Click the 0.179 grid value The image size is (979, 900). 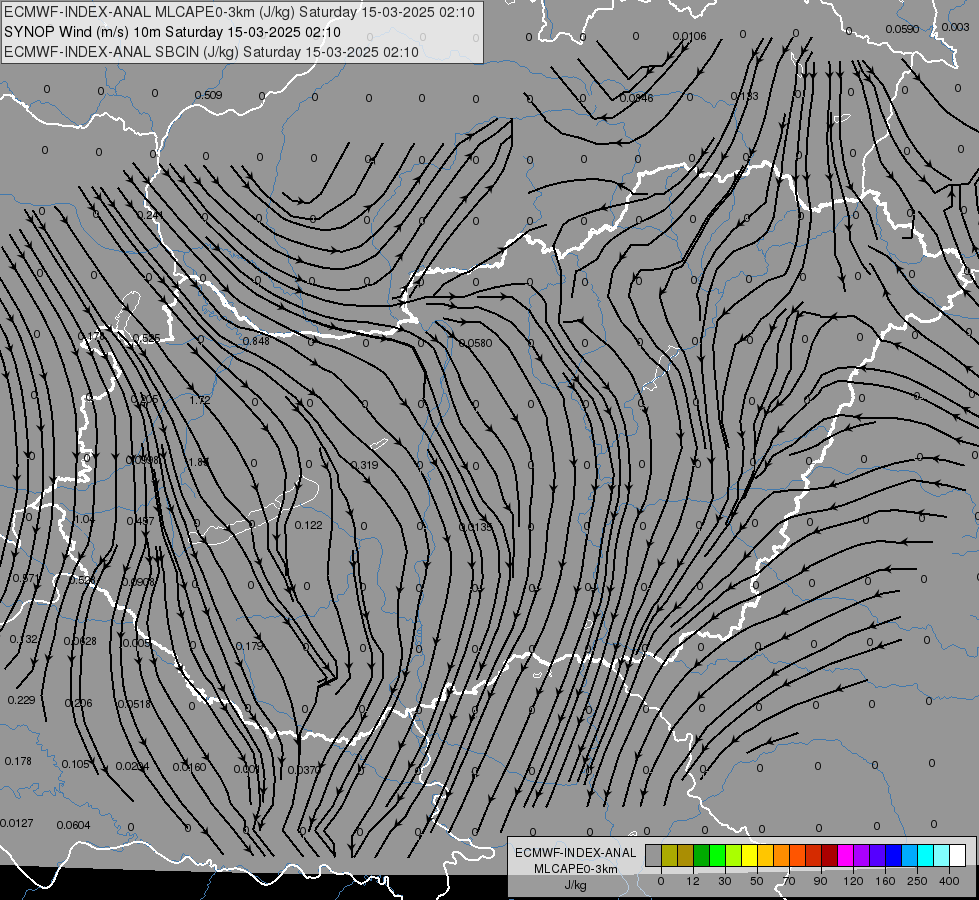[250, 646]
